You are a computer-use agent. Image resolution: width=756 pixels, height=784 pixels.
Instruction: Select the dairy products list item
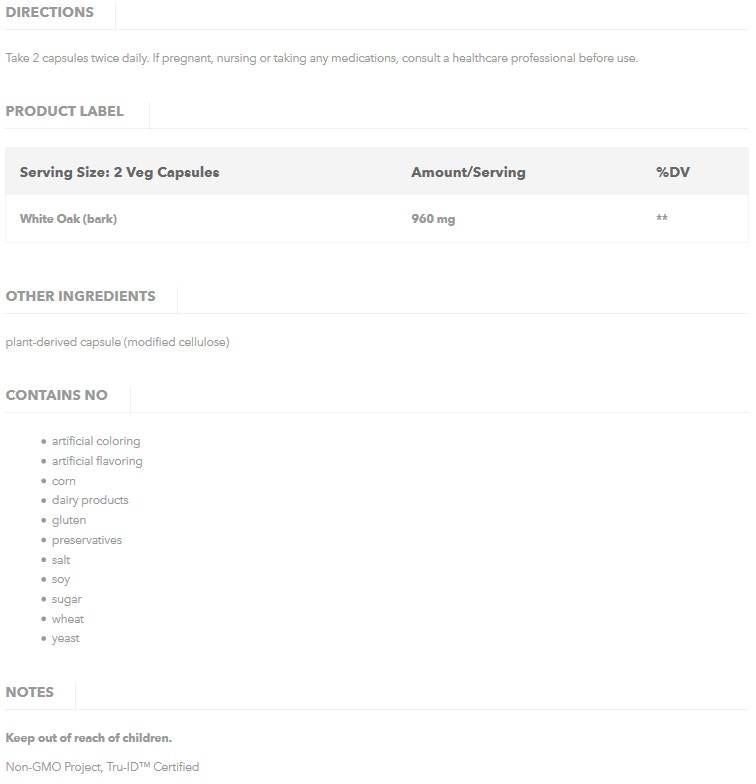90,500
